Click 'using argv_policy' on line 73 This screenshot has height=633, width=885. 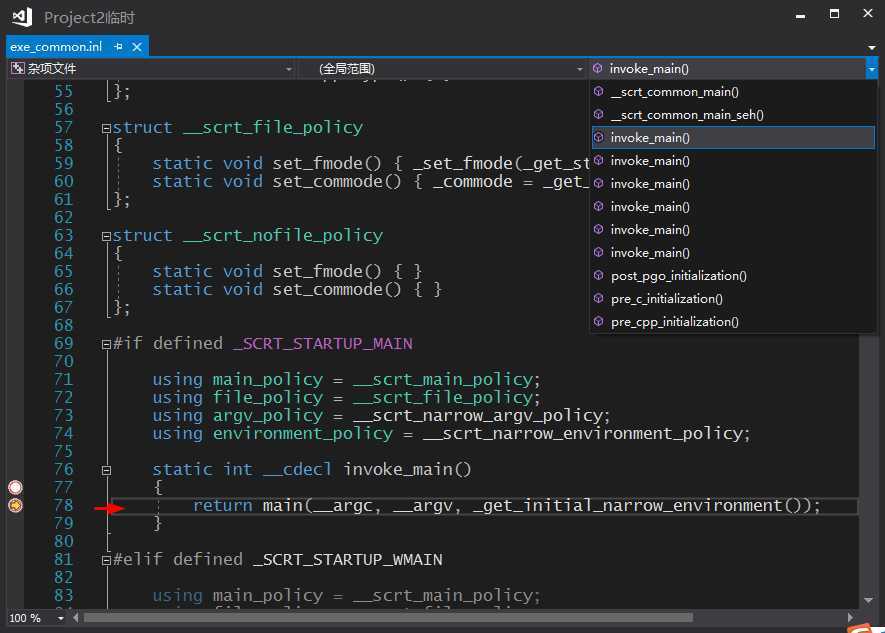click(x=238, y=416)
